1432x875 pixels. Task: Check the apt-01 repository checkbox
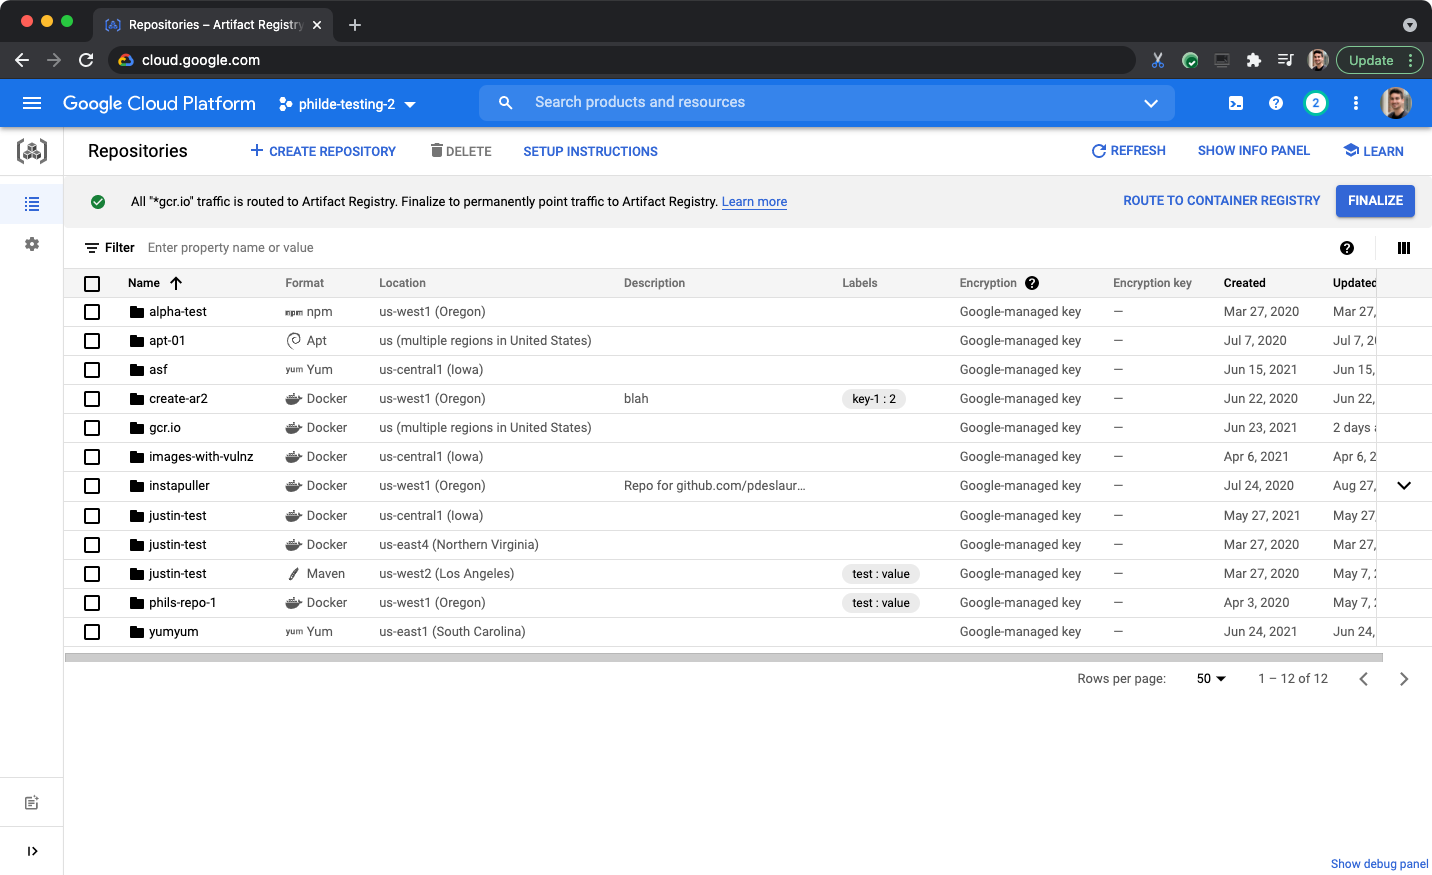coord(92,341)
